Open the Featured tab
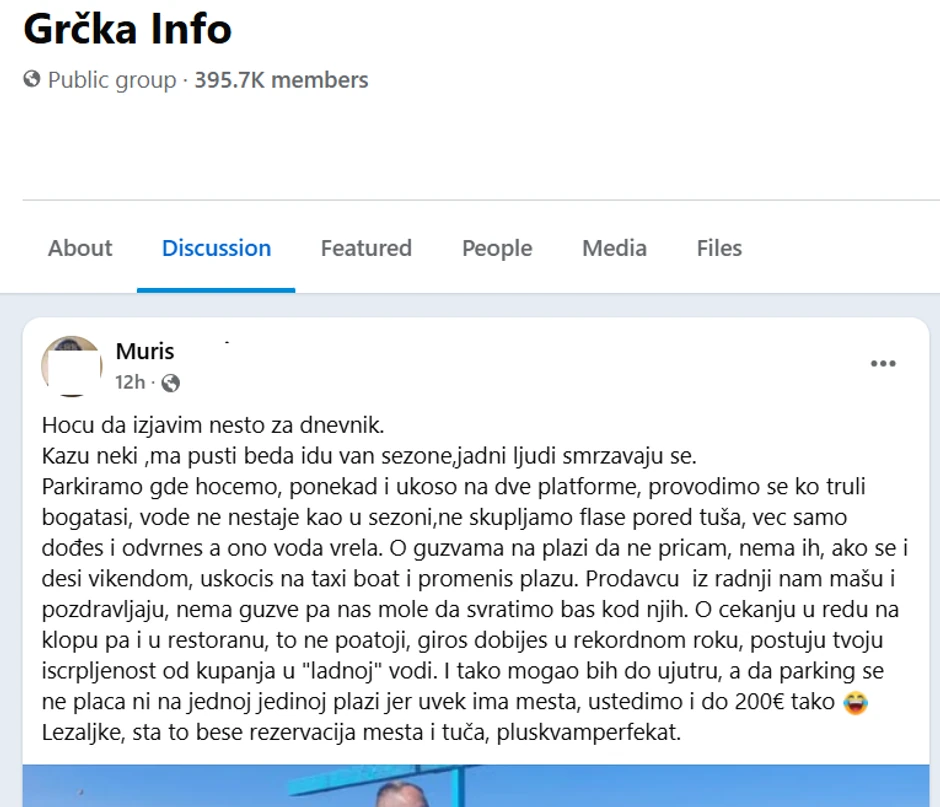 [x=366, y=248]
